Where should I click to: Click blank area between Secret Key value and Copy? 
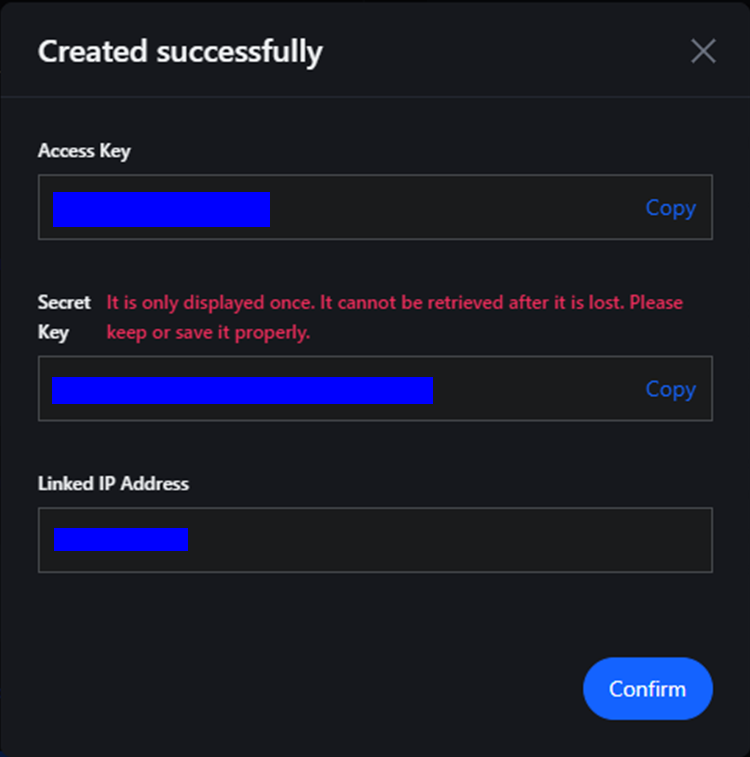click(x=538, y=389)
